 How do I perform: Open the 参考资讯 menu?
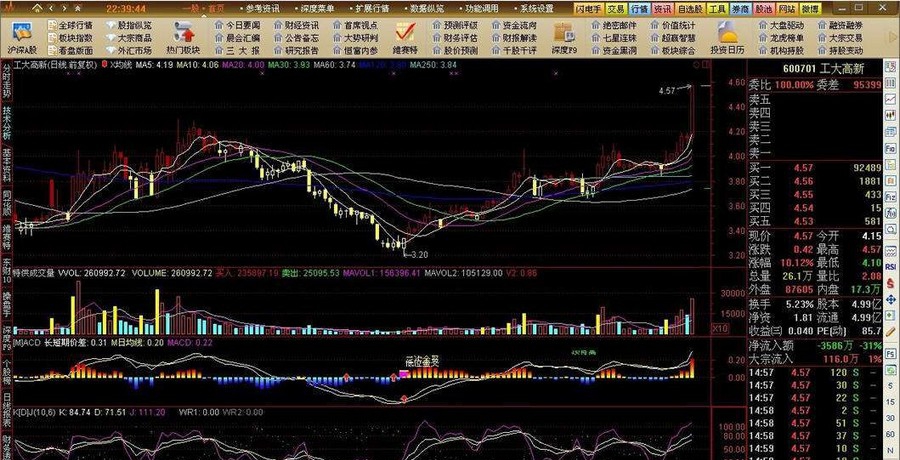pos(260,9)
